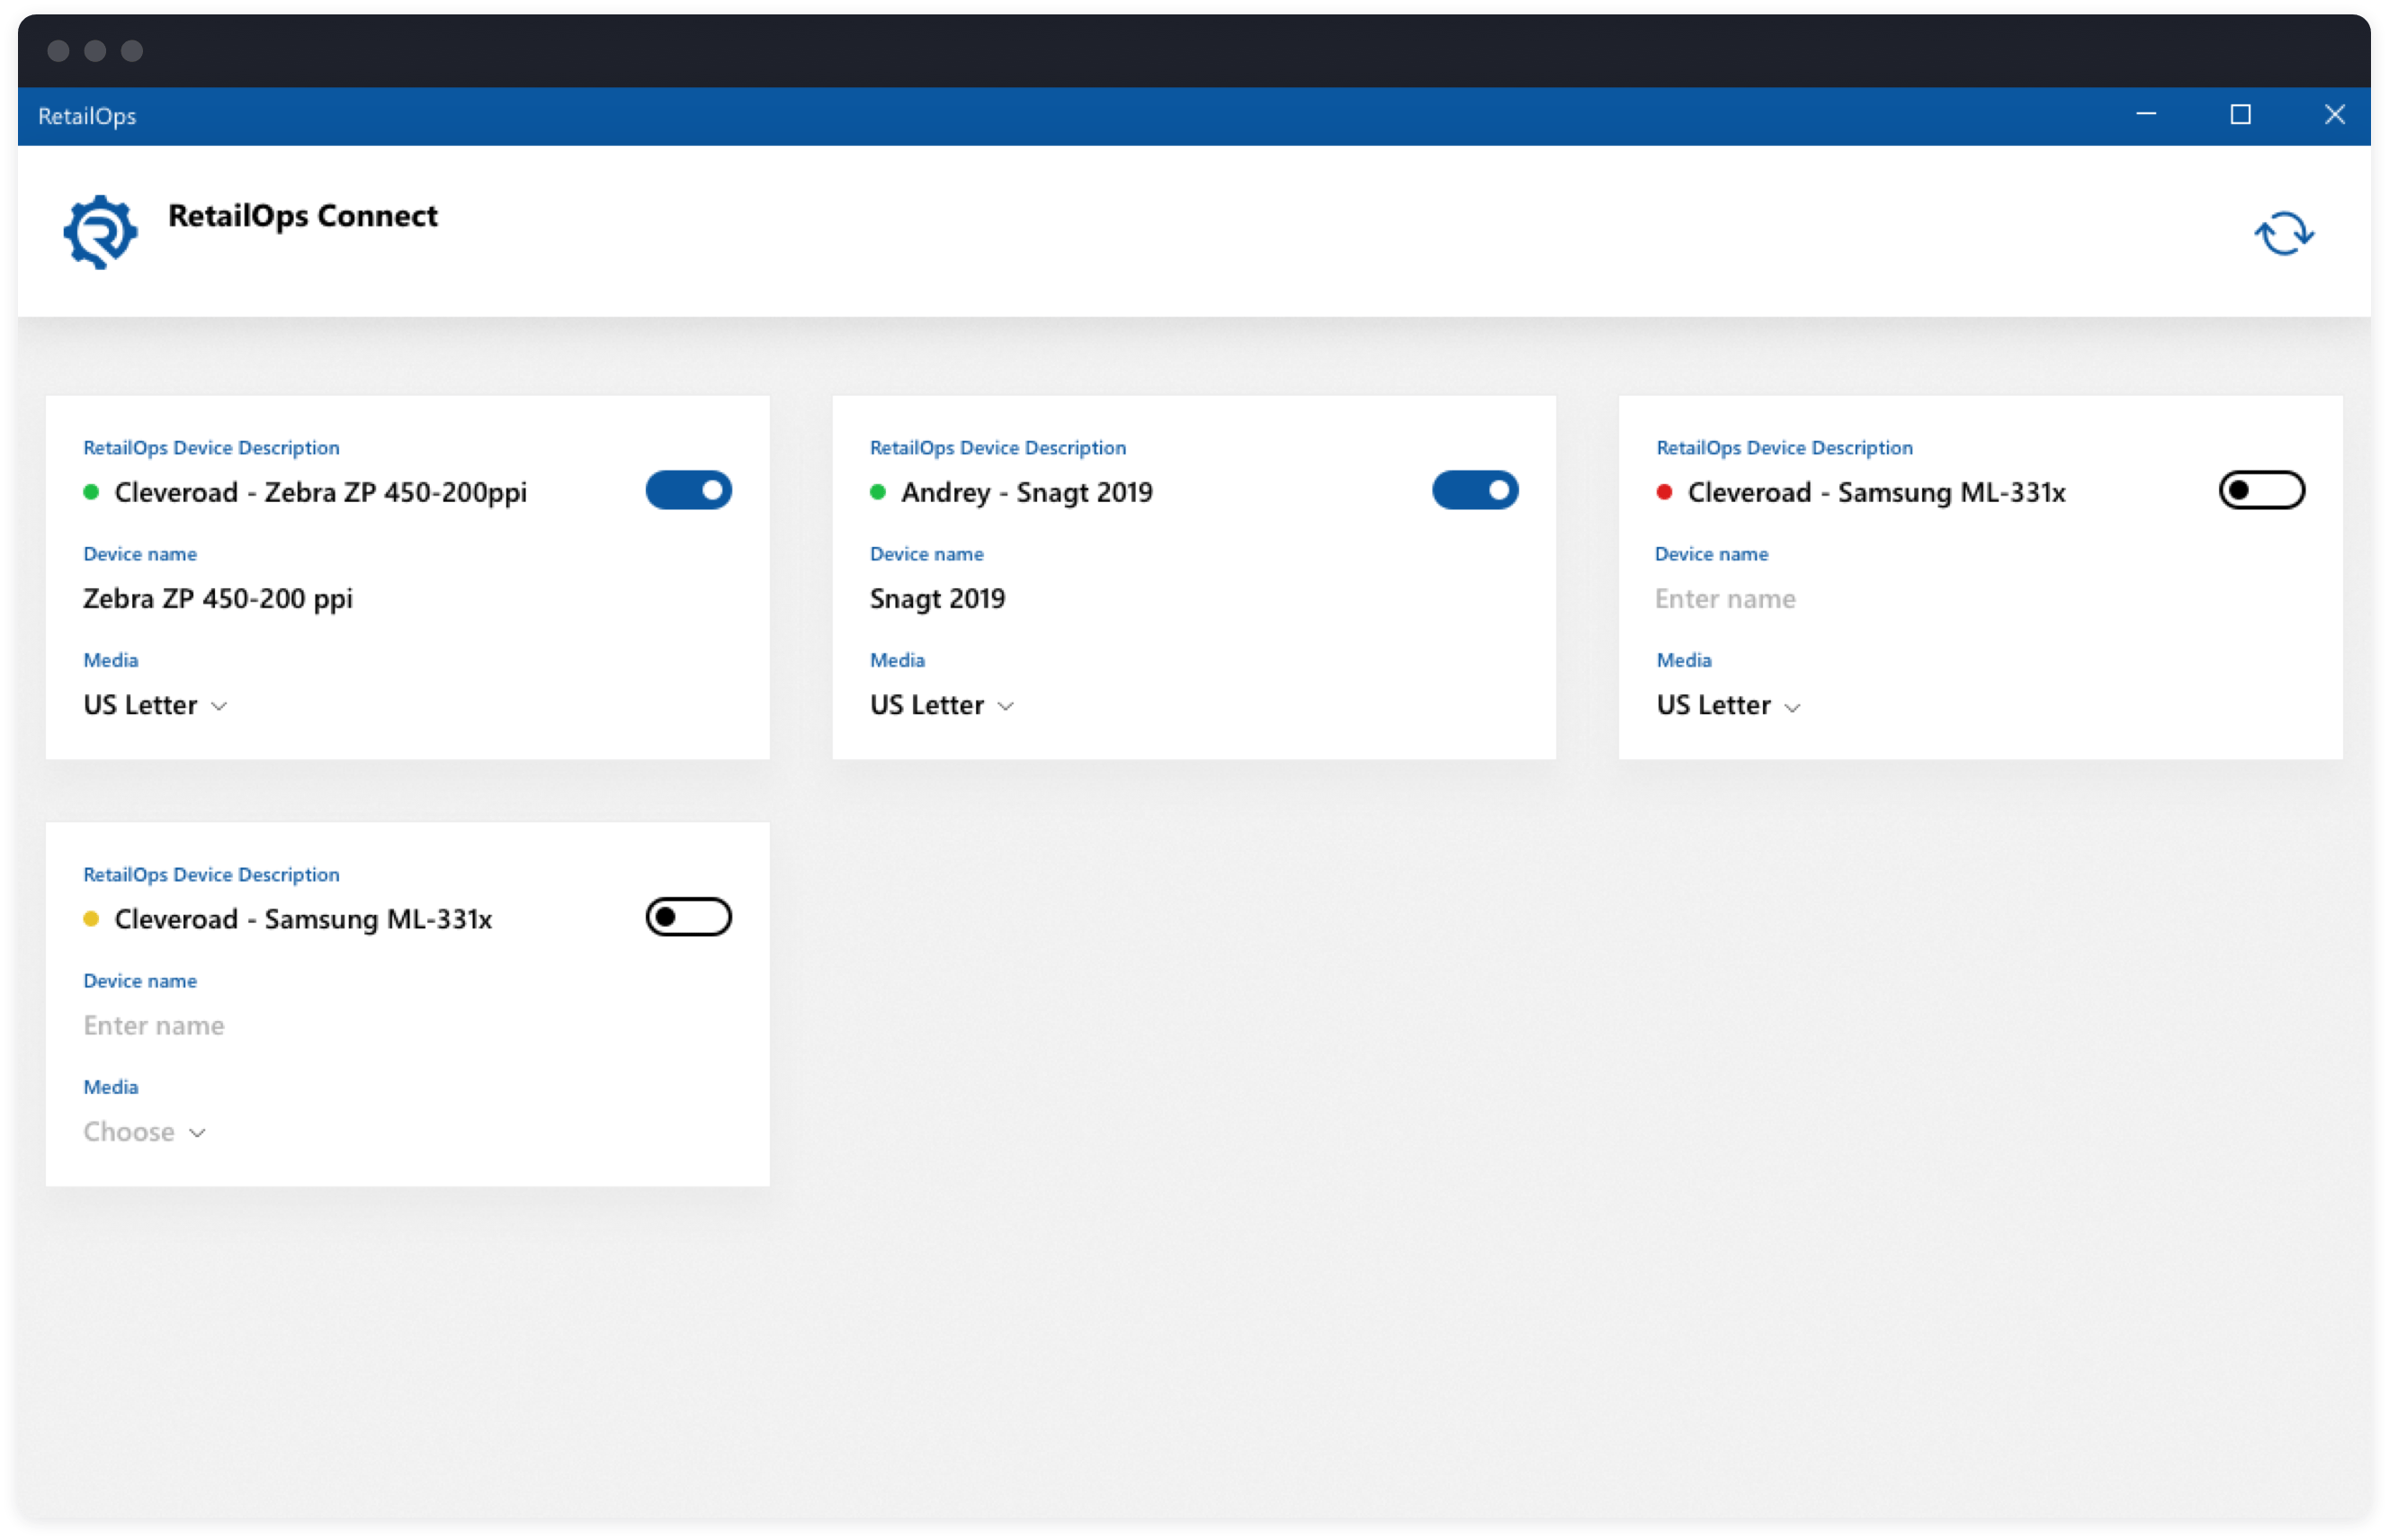The image size is (2389, 1540).
Task: Close the RetailOps window with X
Action: [x=2334, y=115]
